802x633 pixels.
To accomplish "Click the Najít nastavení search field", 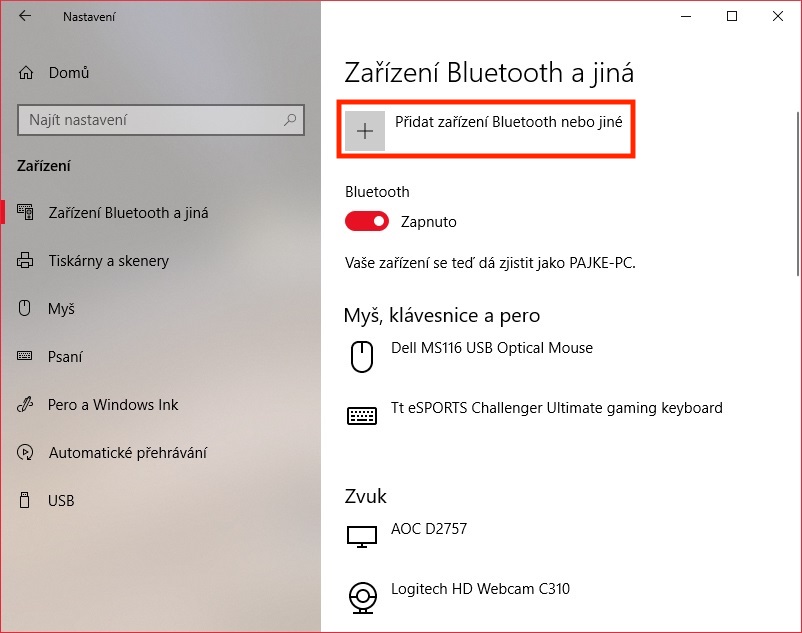I will click(x=161, y=120).
